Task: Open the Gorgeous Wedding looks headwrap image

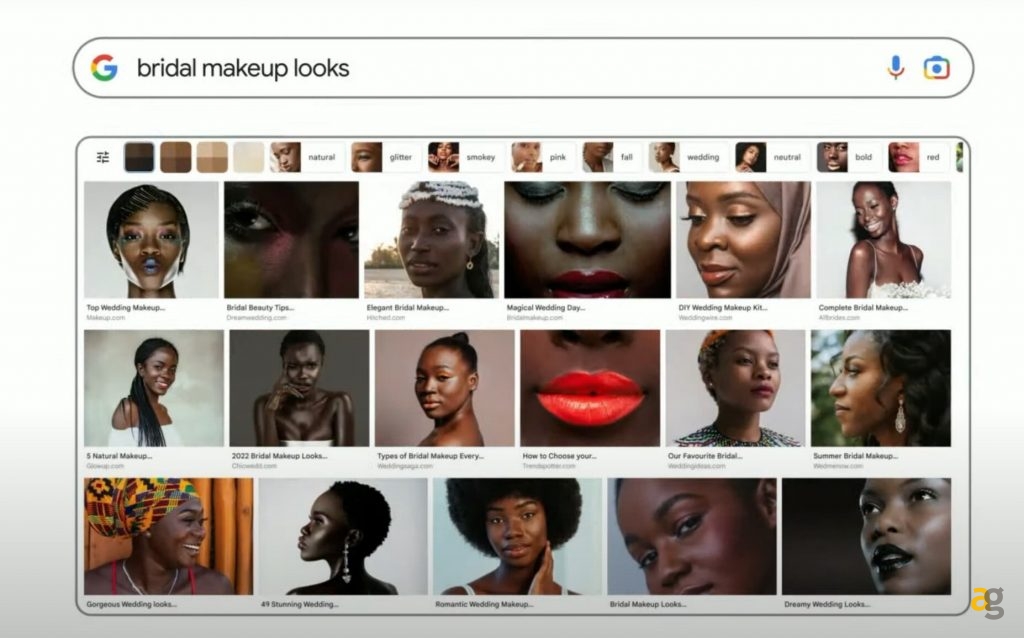Action: (168, 536)
